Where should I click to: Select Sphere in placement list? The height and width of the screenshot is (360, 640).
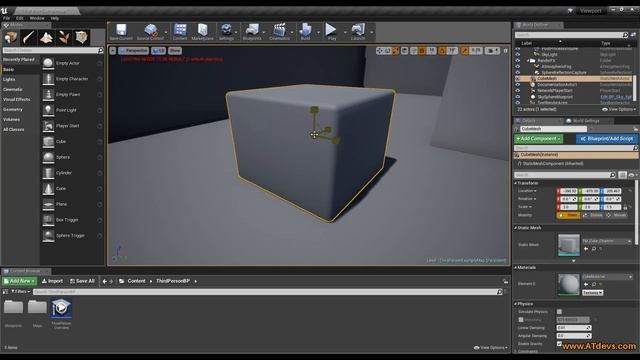click(72, 157)
